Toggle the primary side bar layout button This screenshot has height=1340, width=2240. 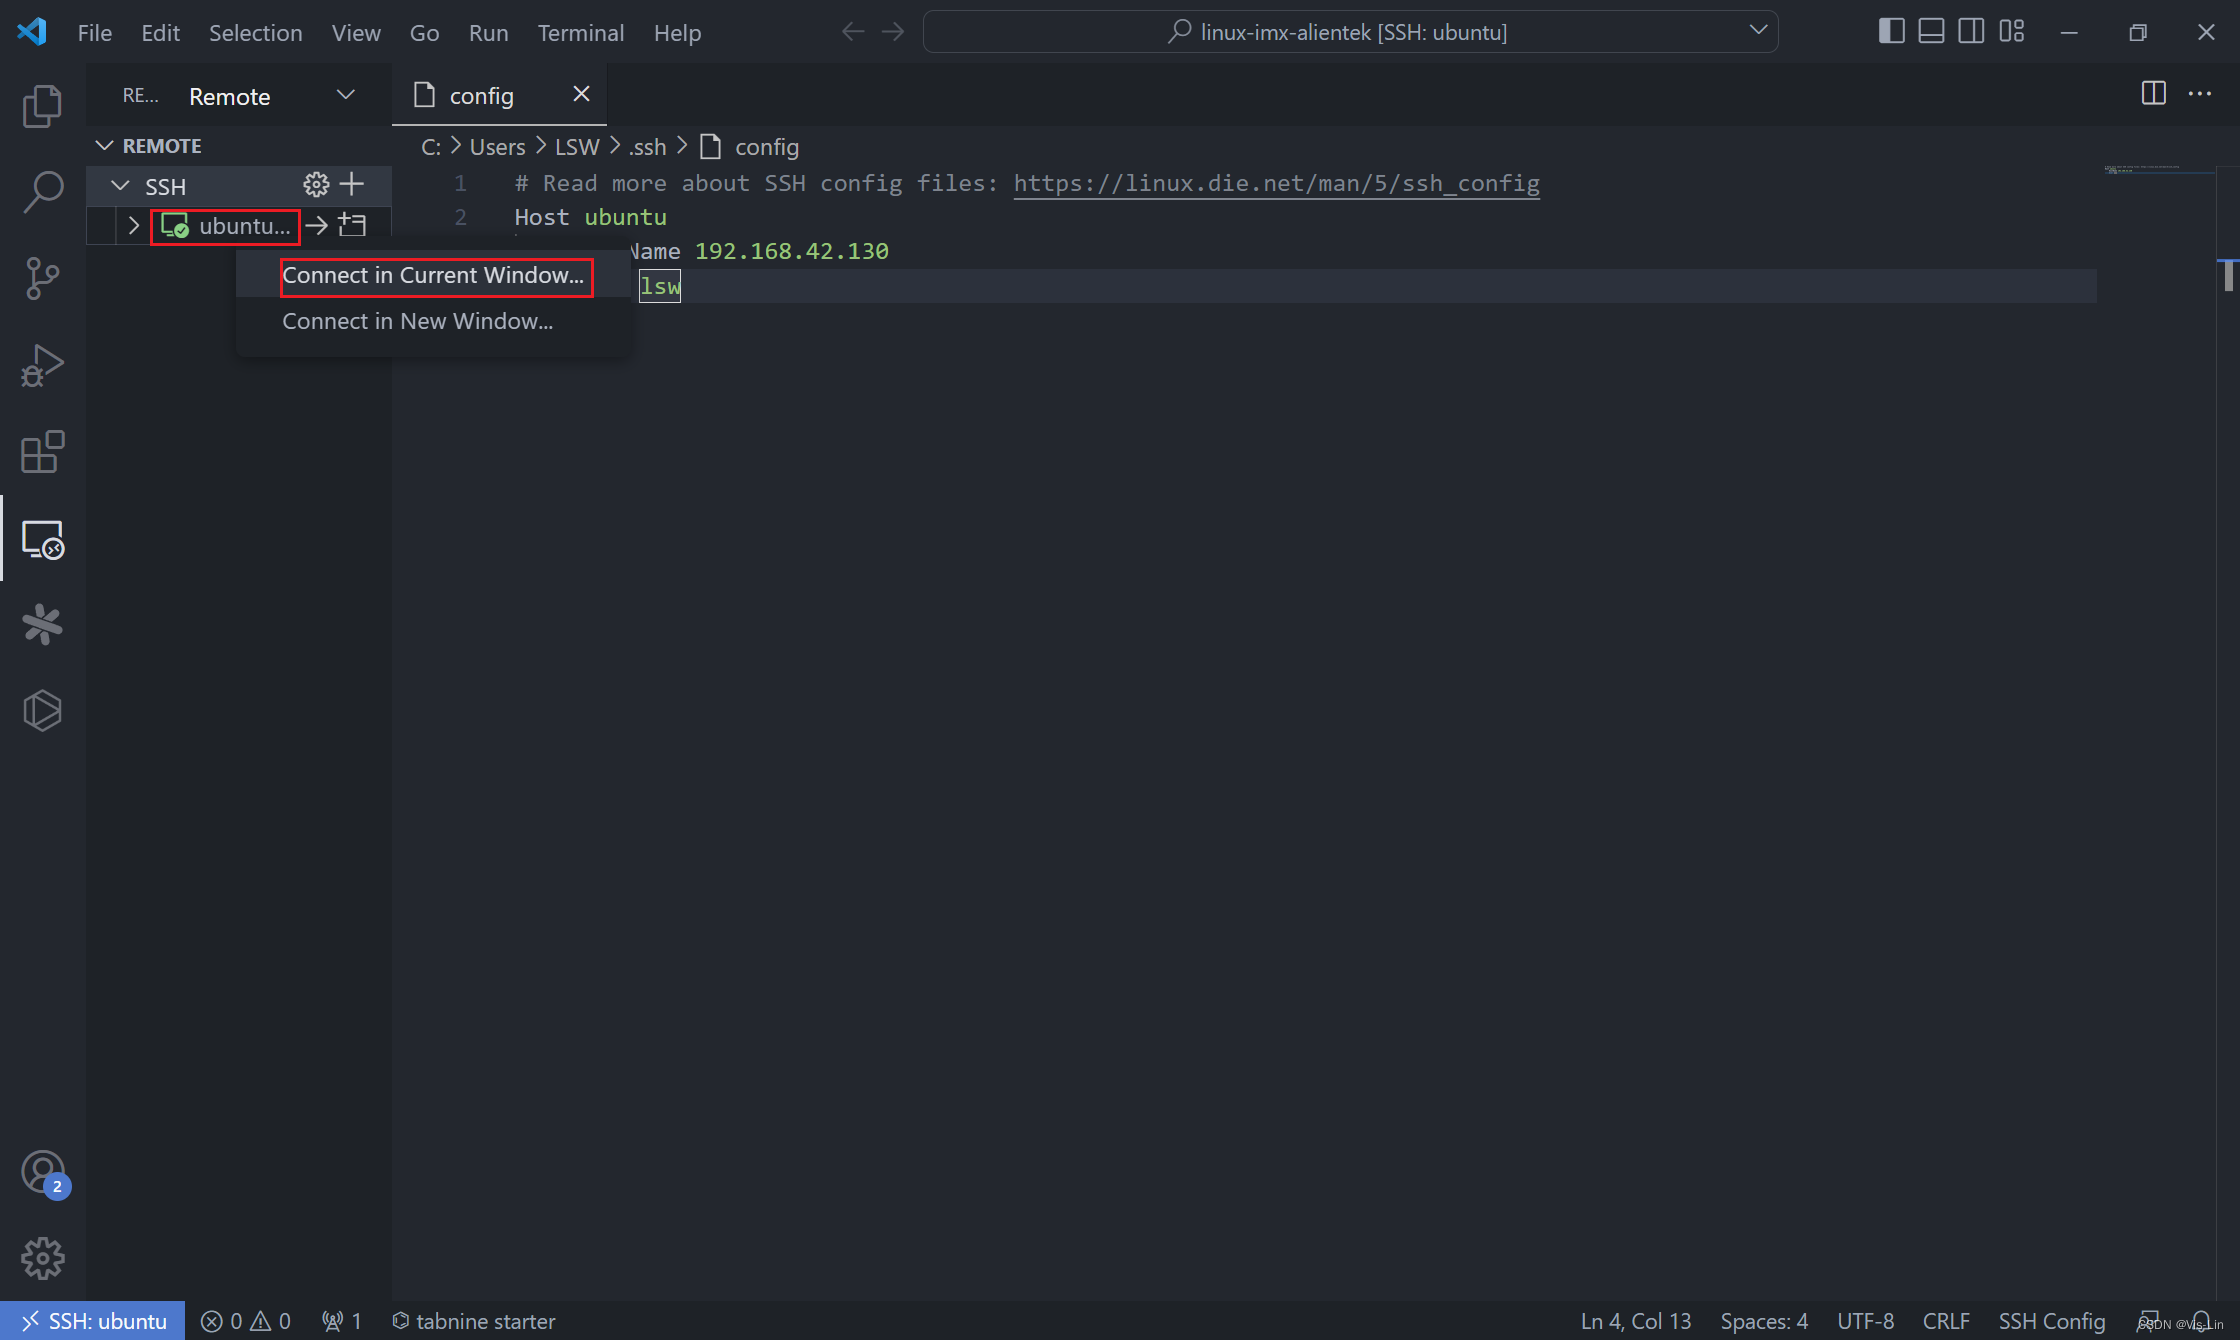1891,32
